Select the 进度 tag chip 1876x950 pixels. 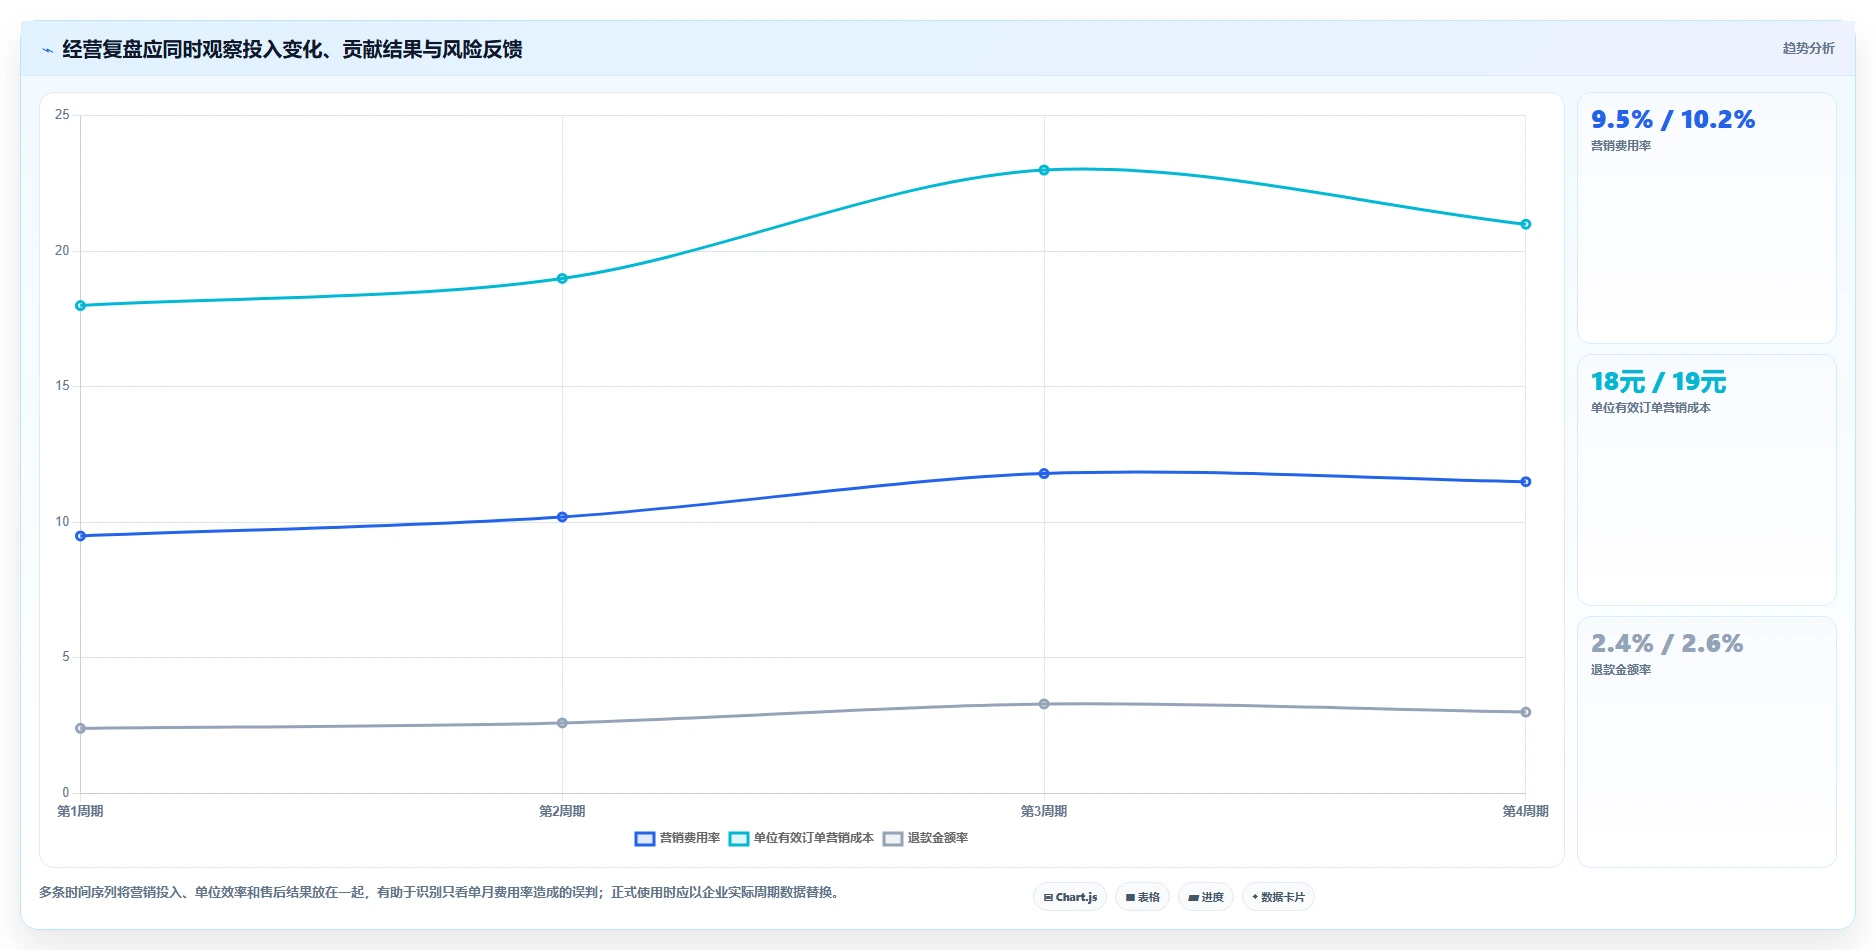pos(1206,897)
